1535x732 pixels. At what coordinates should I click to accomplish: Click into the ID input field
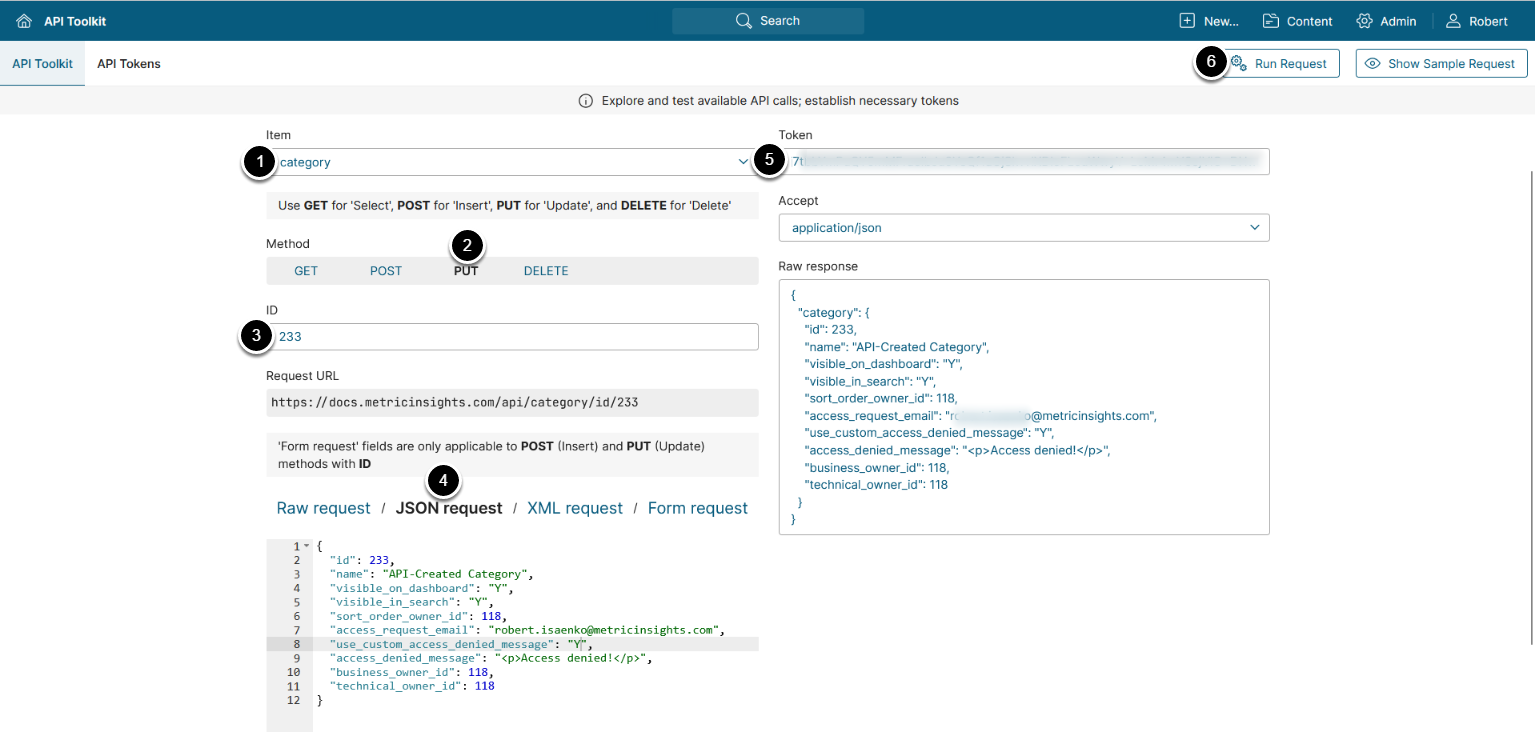tap(515, 337)
